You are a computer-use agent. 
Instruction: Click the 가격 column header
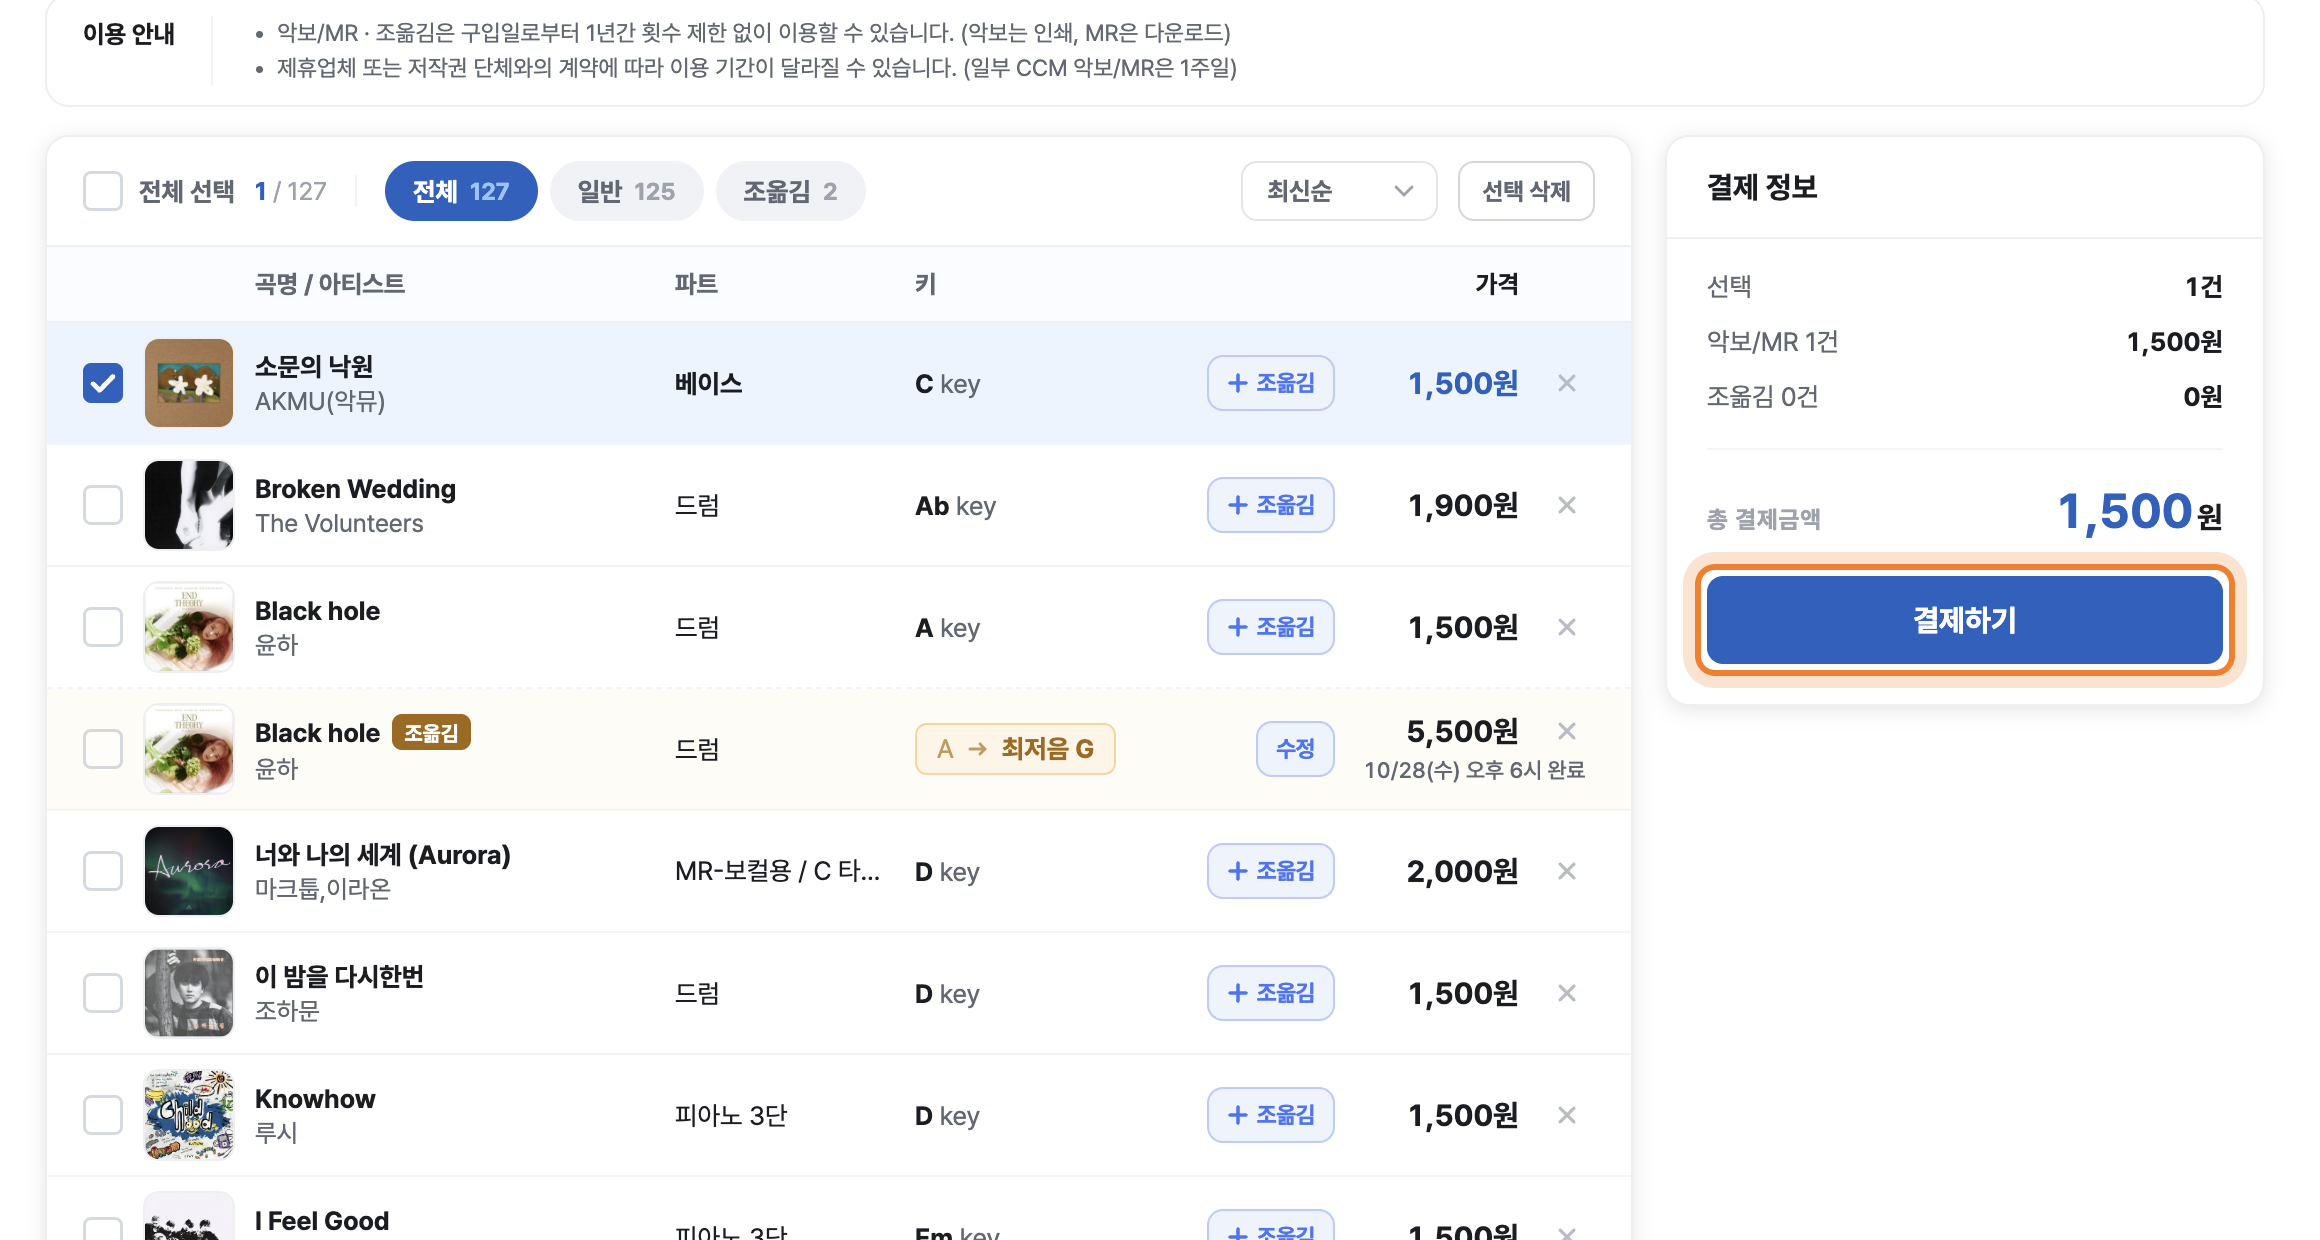[x=1497, y=284]
